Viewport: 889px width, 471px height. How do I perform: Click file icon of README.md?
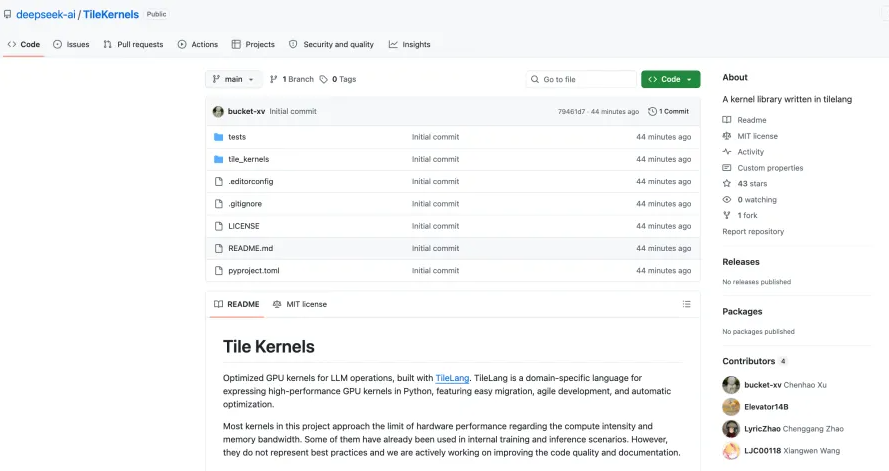pos(219,248)
